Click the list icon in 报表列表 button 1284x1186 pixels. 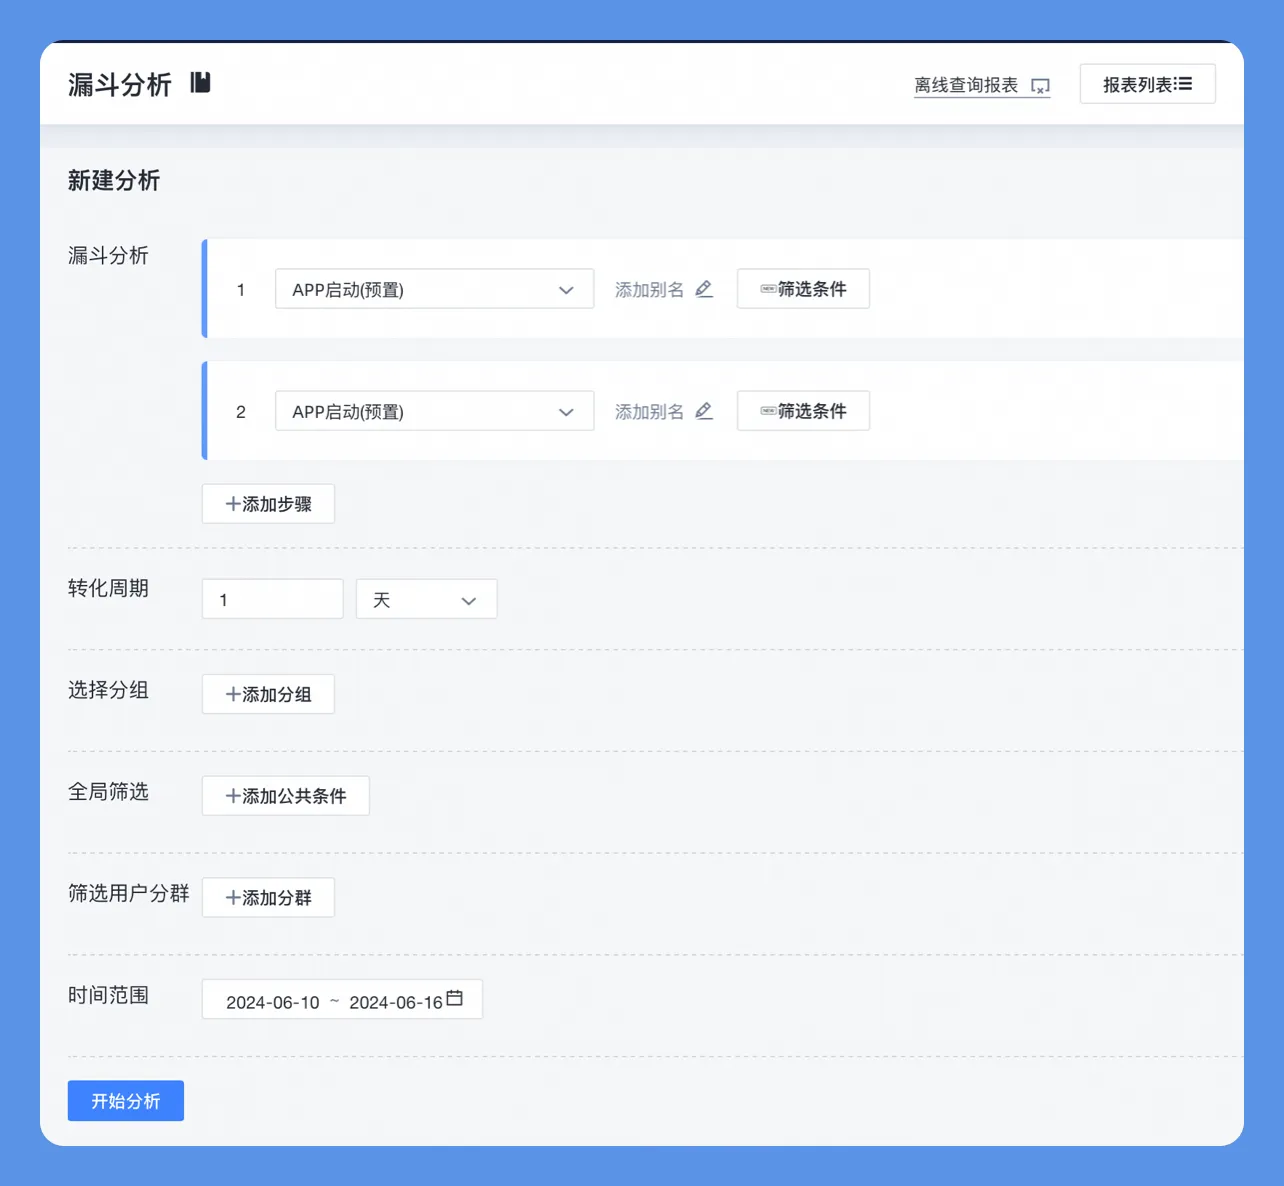point(1184,84)
